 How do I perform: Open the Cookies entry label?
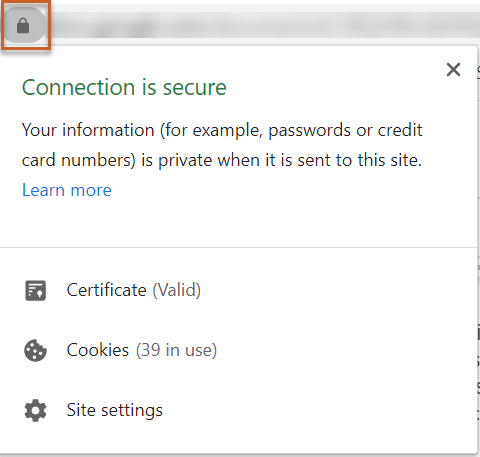(98, 350)
